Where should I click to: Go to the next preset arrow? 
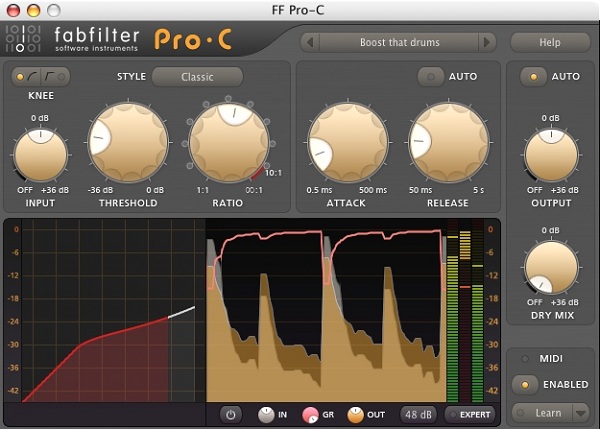(487, 42)
